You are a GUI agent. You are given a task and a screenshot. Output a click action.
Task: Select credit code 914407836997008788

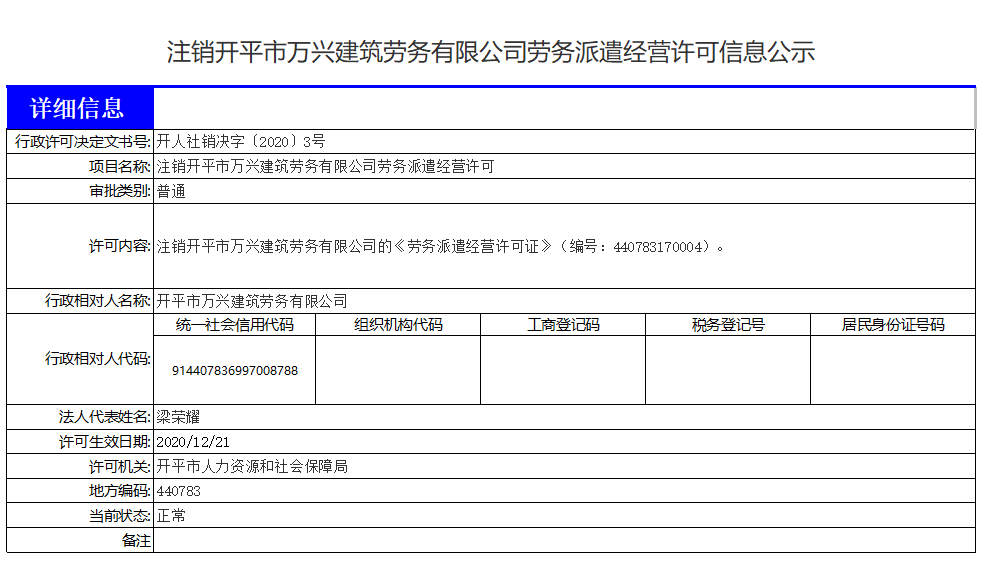tap(235, 370)
